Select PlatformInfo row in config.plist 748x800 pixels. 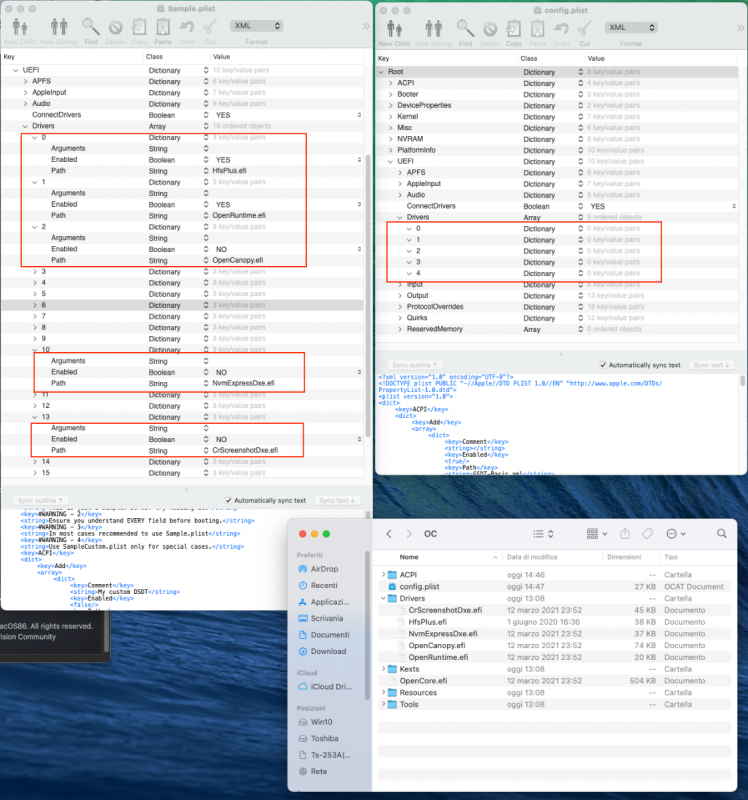tap(557, 150)
